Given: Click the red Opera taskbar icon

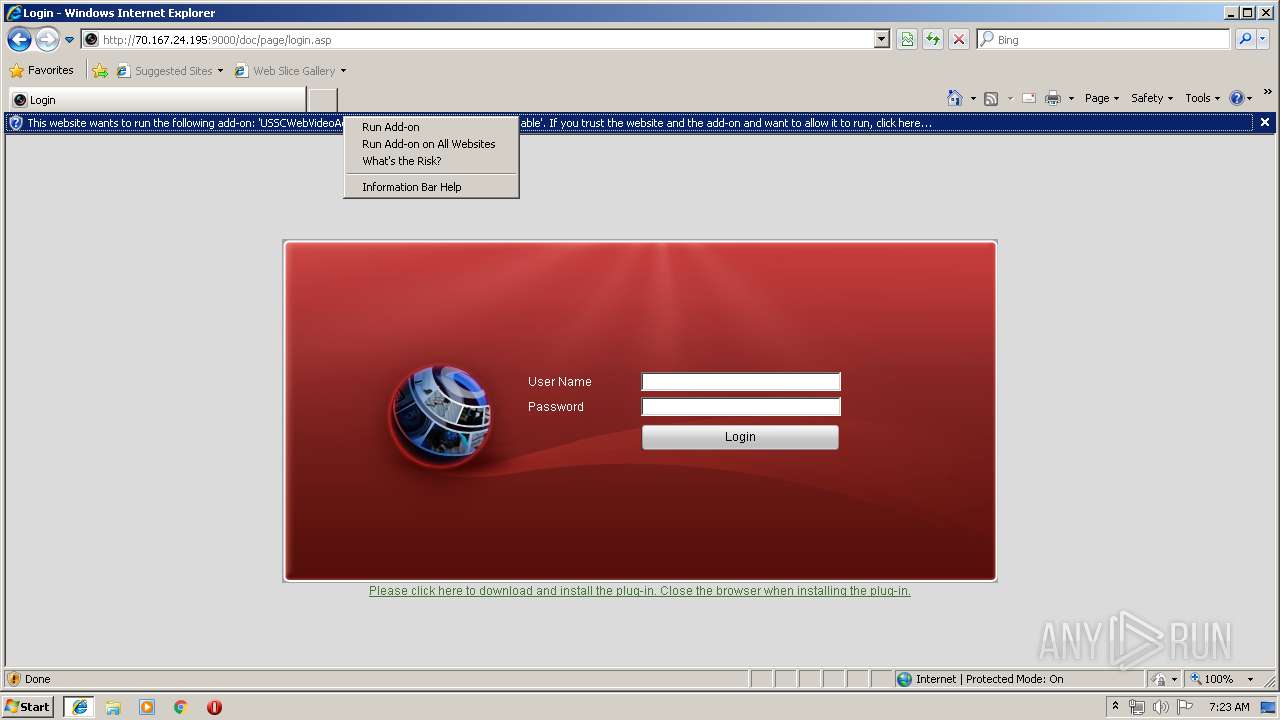Looking at the screenshot, I should tap(214, 707).
